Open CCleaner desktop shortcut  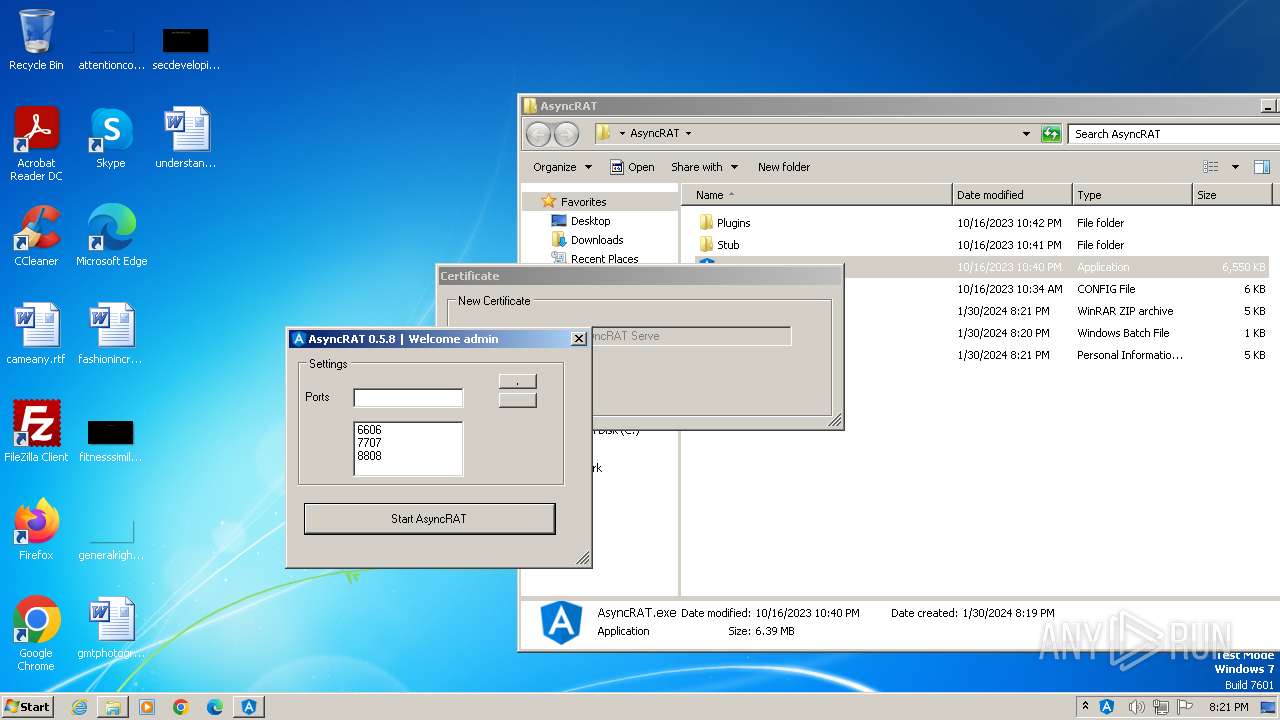click(x=36, y=236)
